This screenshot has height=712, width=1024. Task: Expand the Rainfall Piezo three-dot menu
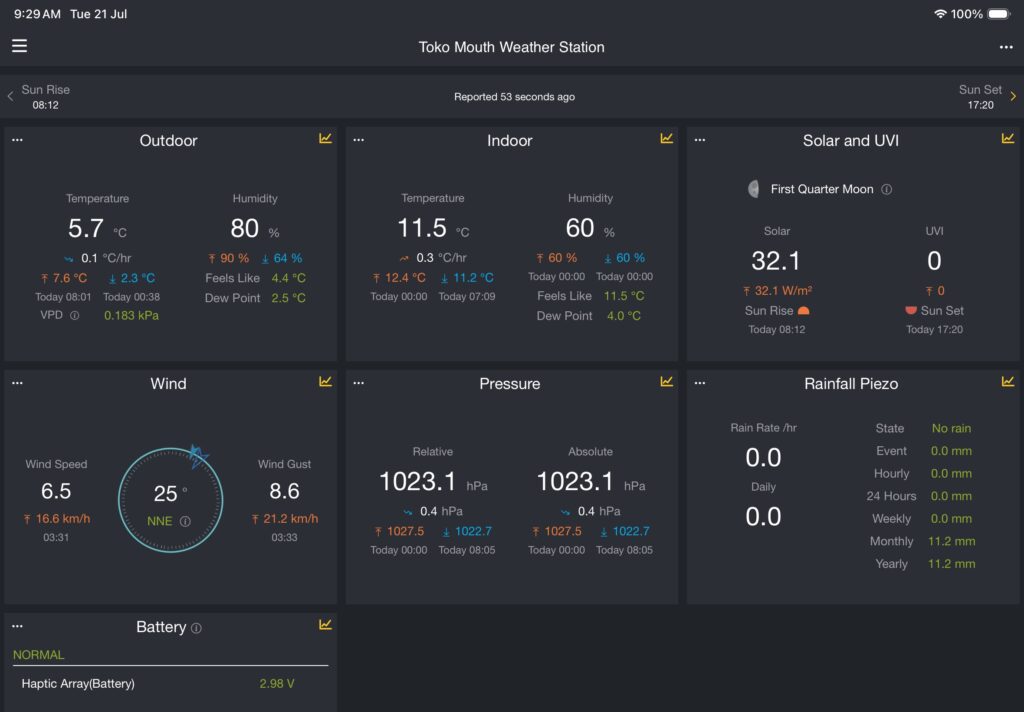[x=700, y=383]
